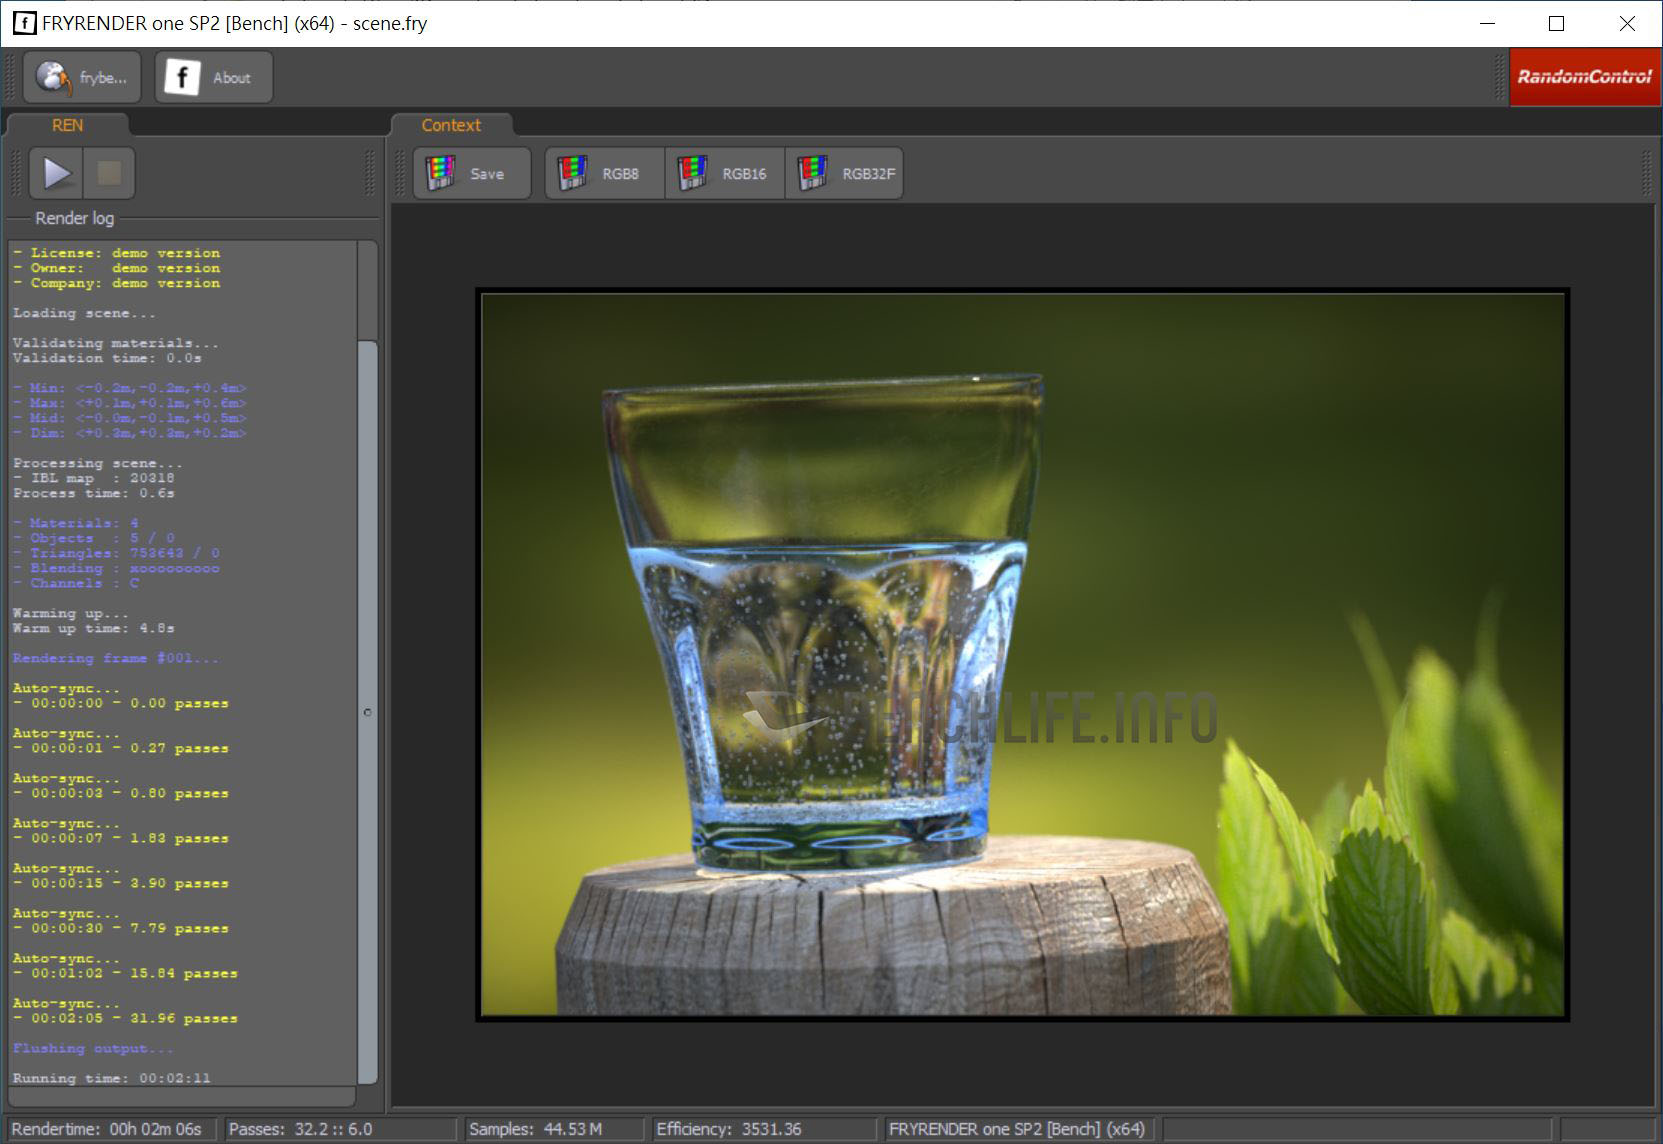Click the Efficiency readout in status bar
Viewport: 1663px width, 1144px height.
729,1129
